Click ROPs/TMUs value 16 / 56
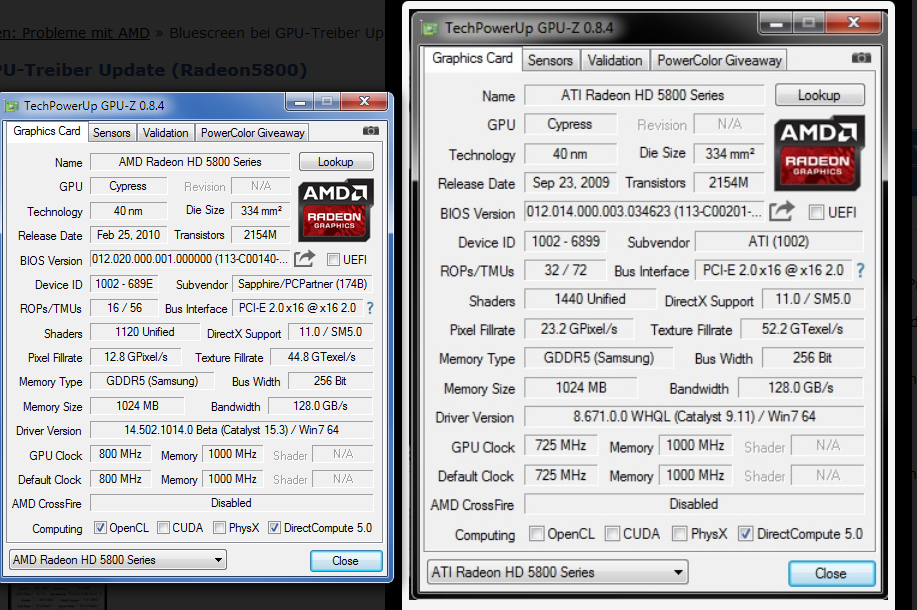The width and height of the screenshot is (917, 610). point(124,308)
